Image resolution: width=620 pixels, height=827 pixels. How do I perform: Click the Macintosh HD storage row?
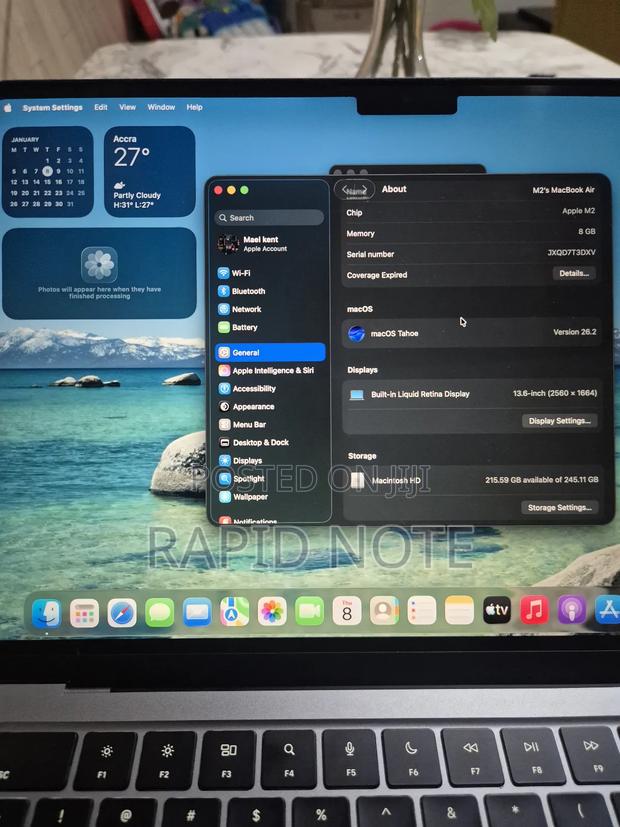[472, 480]
